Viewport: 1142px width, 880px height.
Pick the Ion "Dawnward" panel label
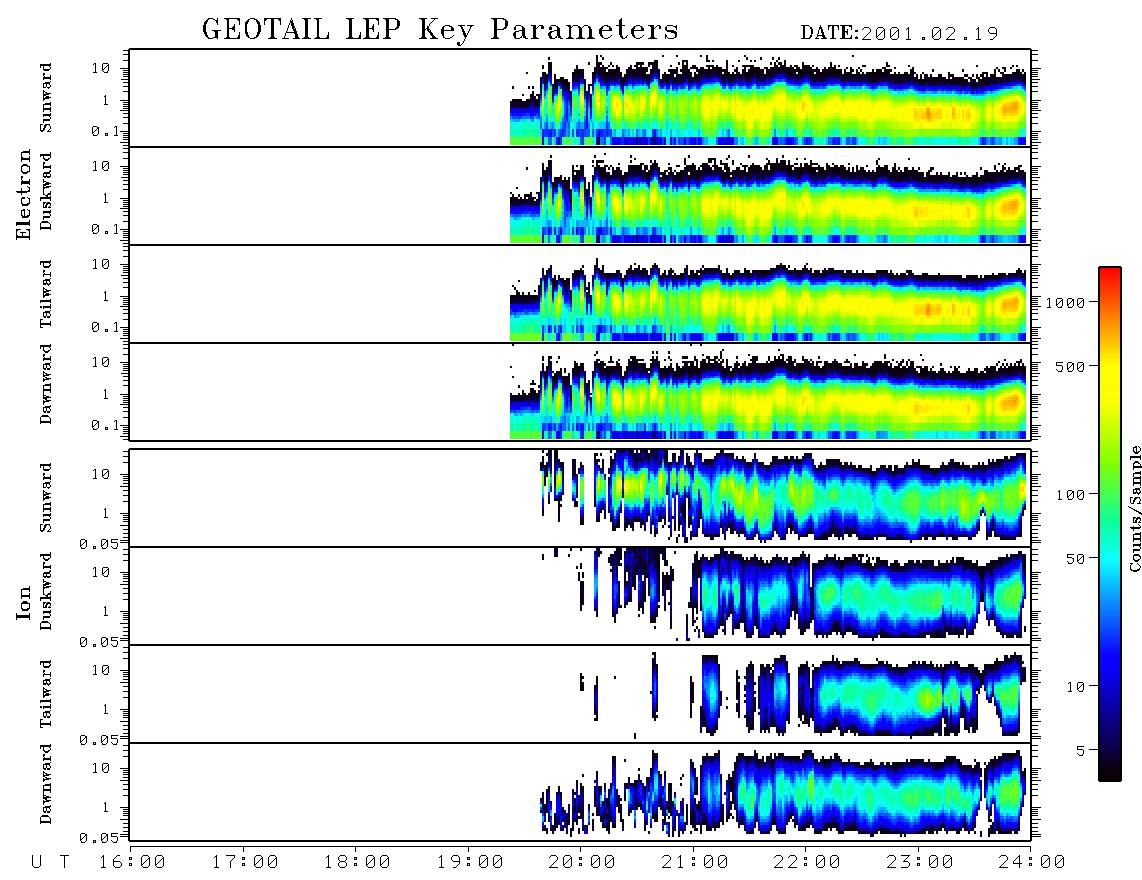46,784
